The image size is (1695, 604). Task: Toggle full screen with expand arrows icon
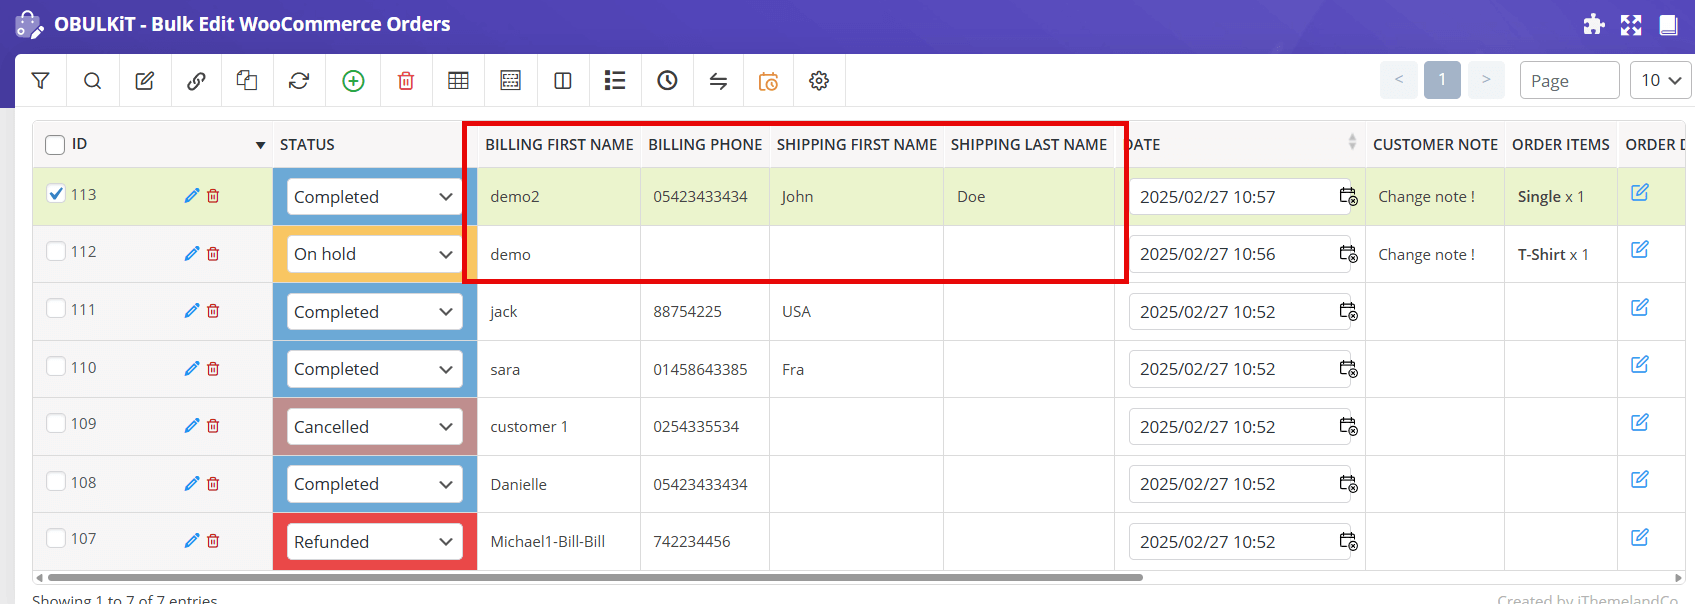tap(1631, 25)
